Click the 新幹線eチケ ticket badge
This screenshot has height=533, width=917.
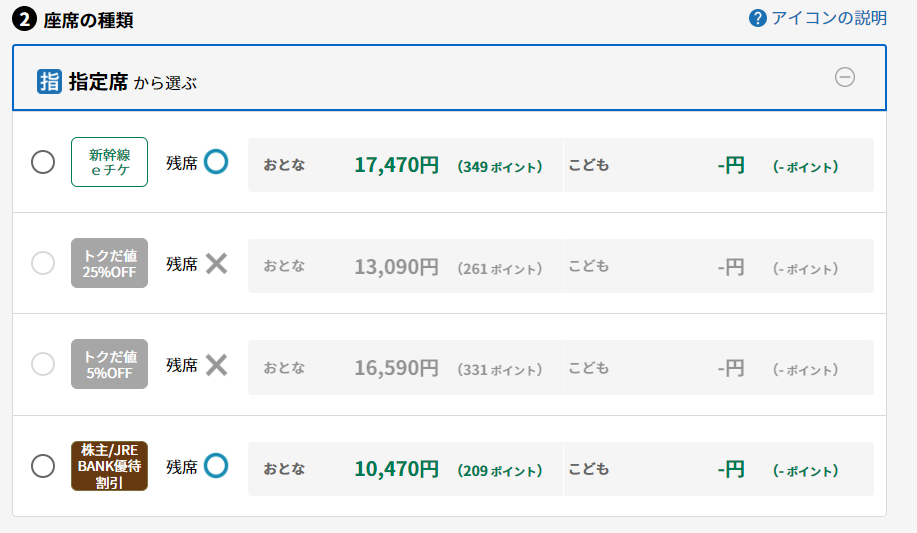pos(109,162)
